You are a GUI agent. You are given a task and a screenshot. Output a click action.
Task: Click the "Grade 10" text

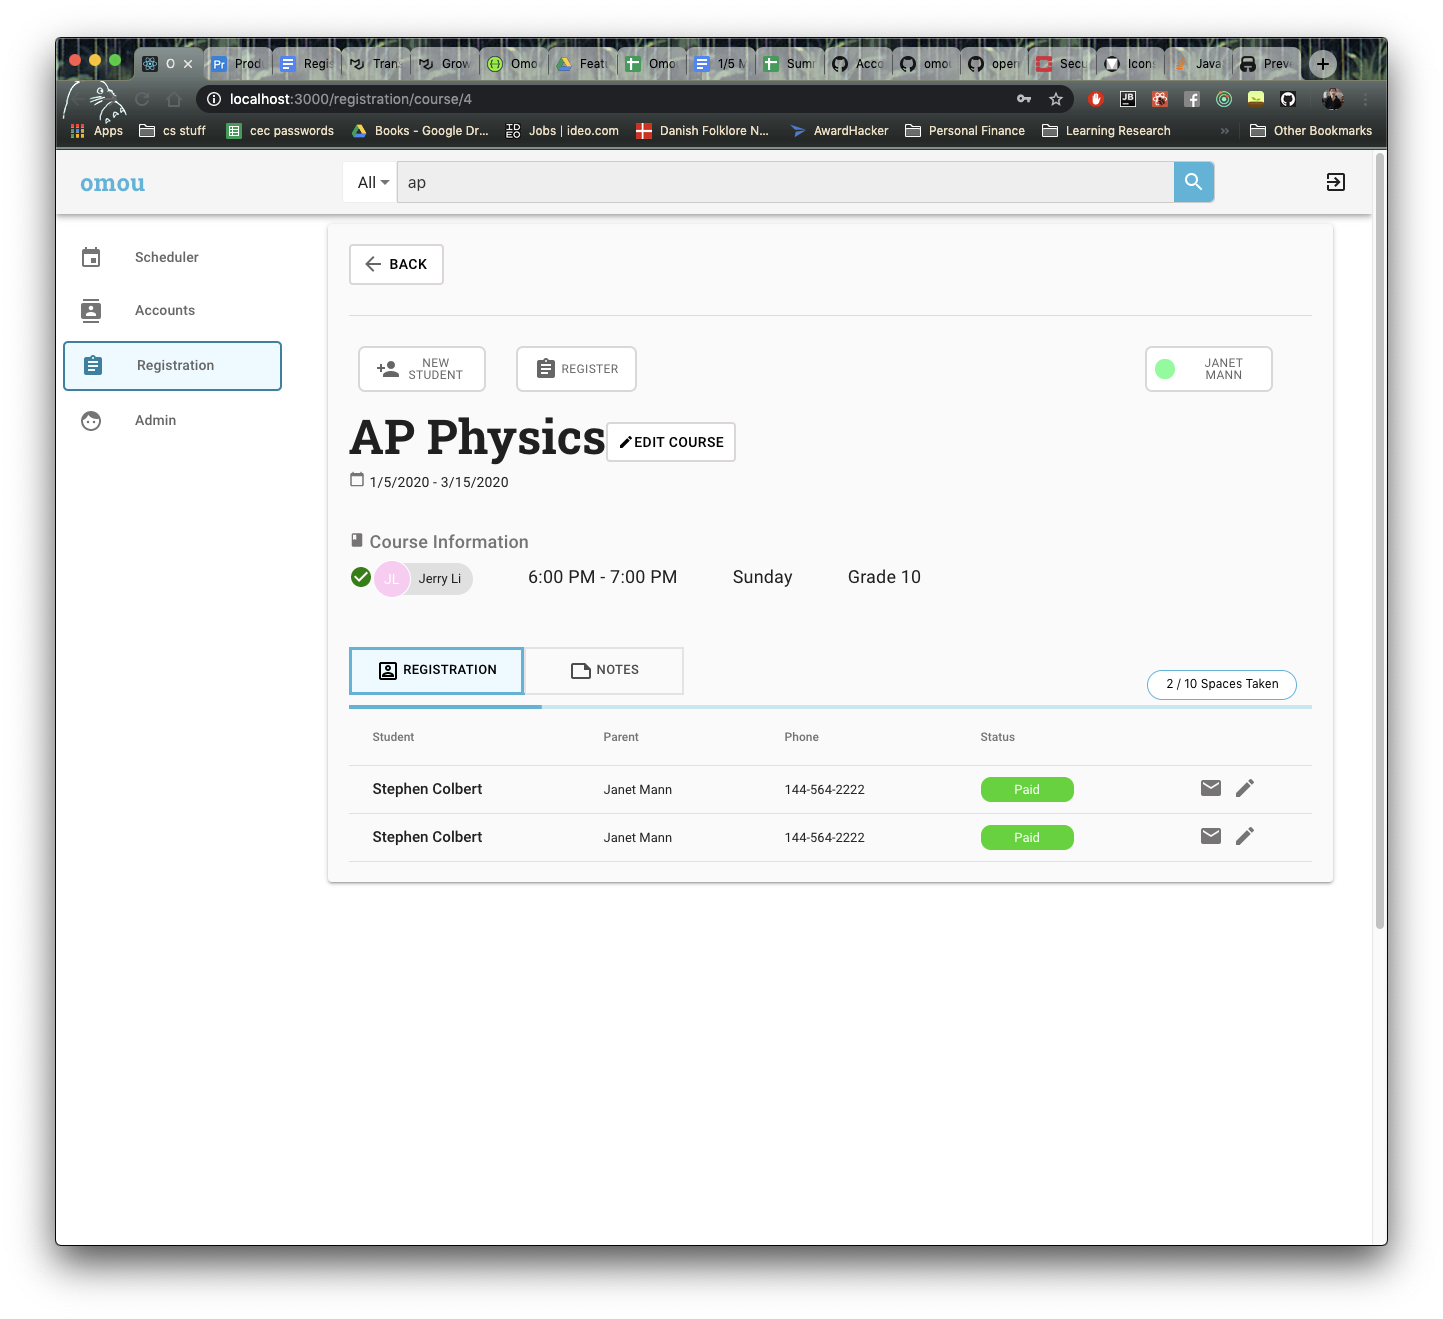pos(884,577)
